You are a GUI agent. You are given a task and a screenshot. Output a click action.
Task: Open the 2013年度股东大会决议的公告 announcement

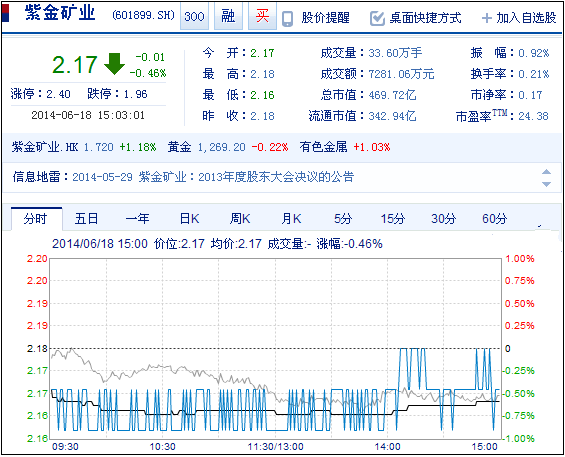(276, 177)
